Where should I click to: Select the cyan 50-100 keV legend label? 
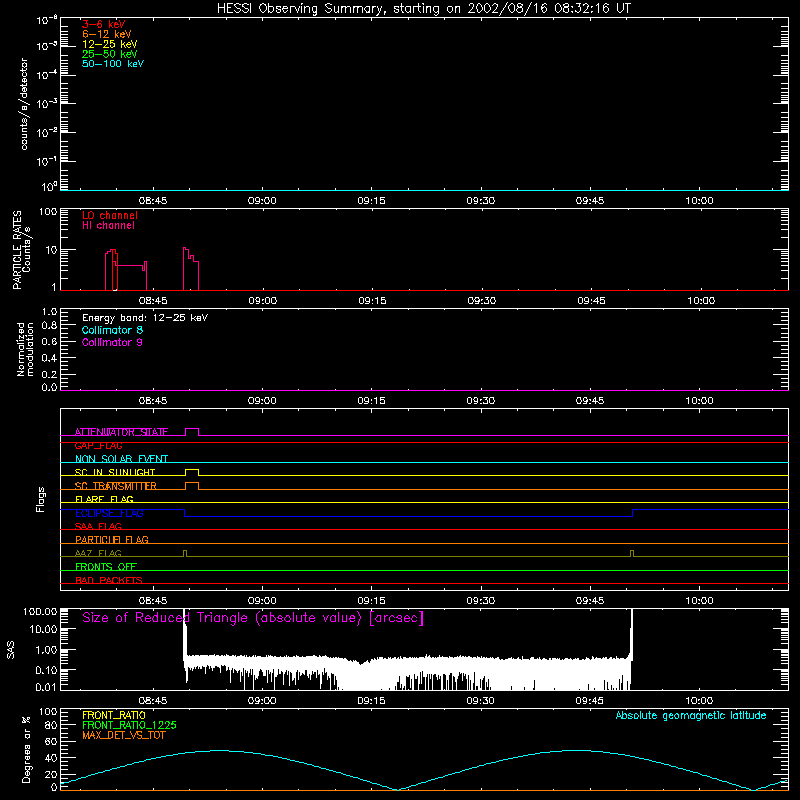113,64
